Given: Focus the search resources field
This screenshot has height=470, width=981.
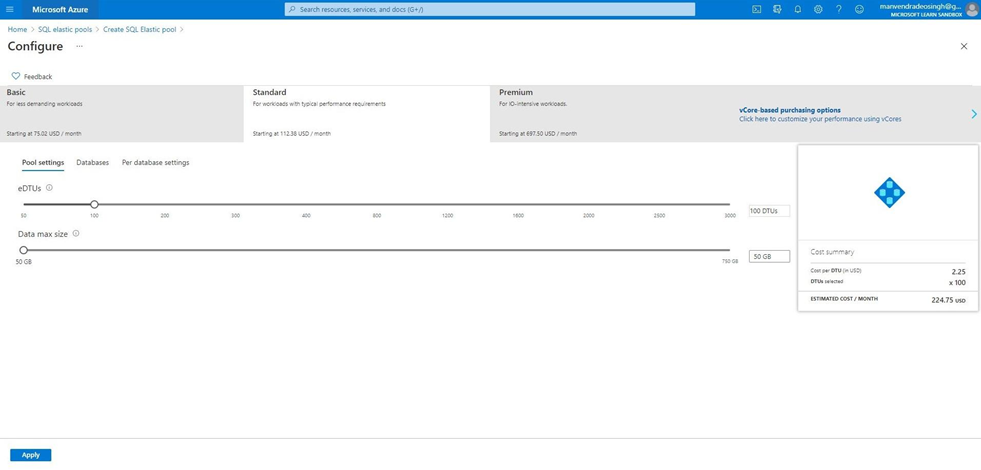Looking at the screenshot, I should coord(489,9).
